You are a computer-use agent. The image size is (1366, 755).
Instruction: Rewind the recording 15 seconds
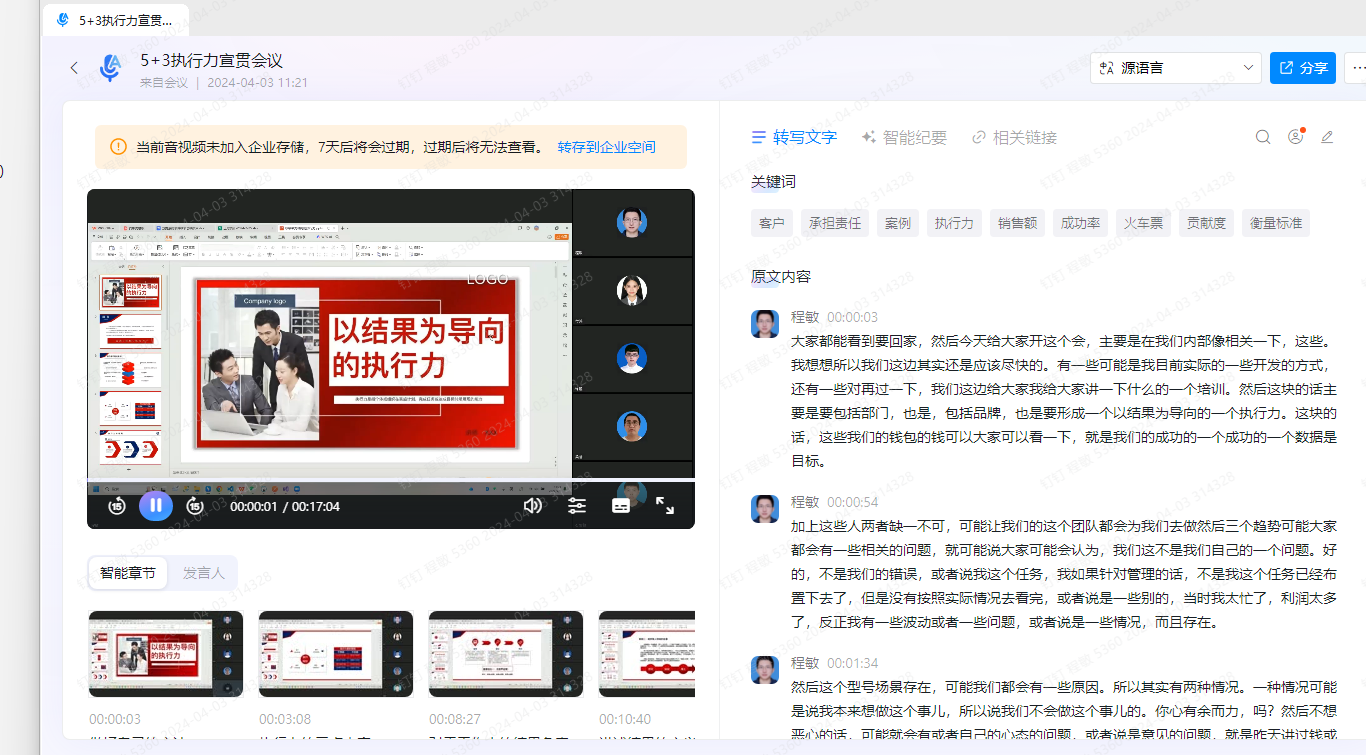116,506
